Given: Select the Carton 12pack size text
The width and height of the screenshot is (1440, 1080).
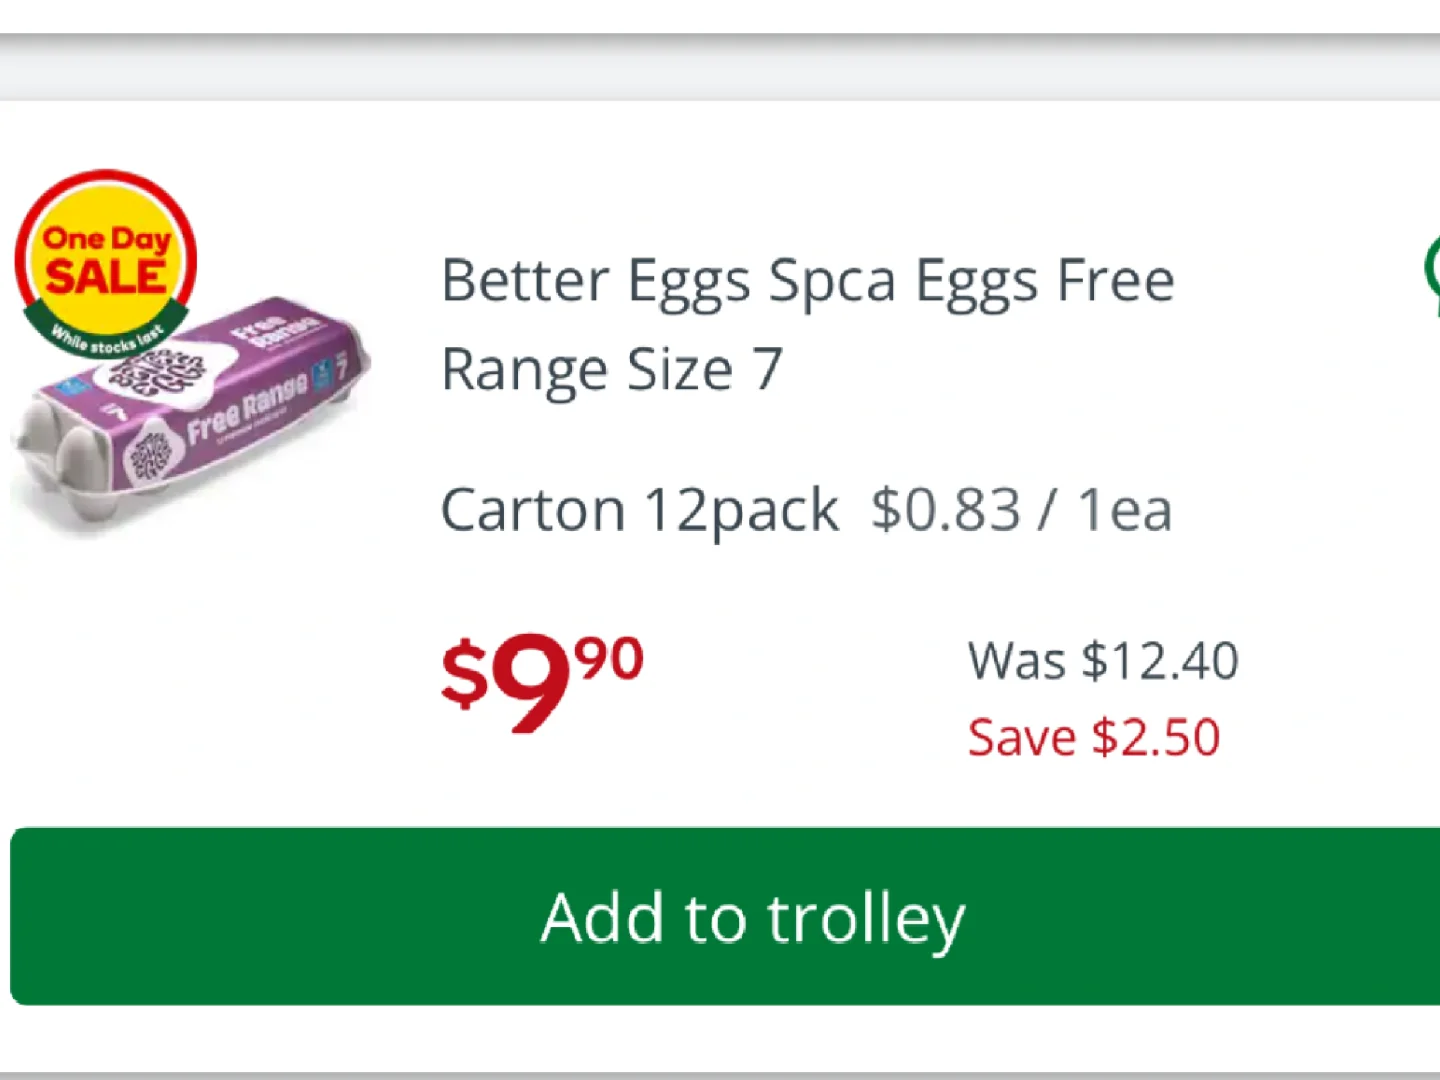Looking at the screenshot, I should click(x=639, y=510).
